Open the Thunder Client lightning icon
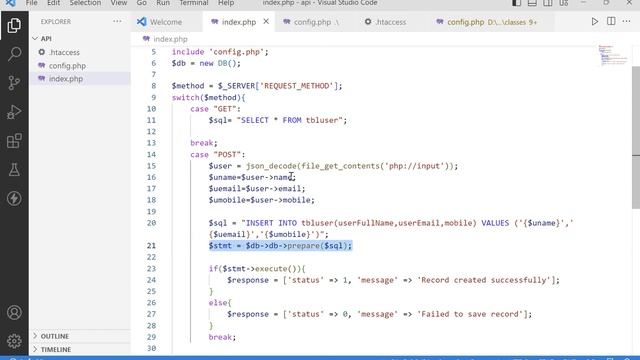The width and height of the screenshot is (640, 360). pos(14,199)
